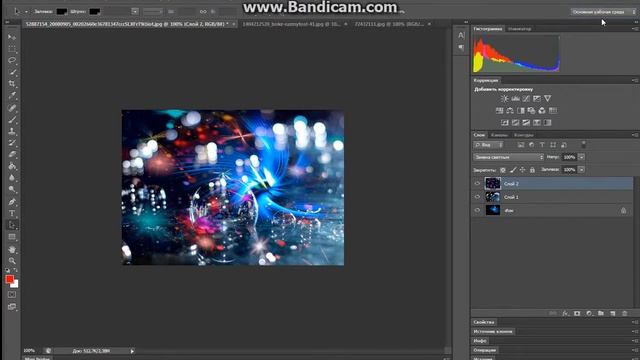The image size is (640, 360).
Task: Select the Dodge tool
Action: [x=12, y=189]
